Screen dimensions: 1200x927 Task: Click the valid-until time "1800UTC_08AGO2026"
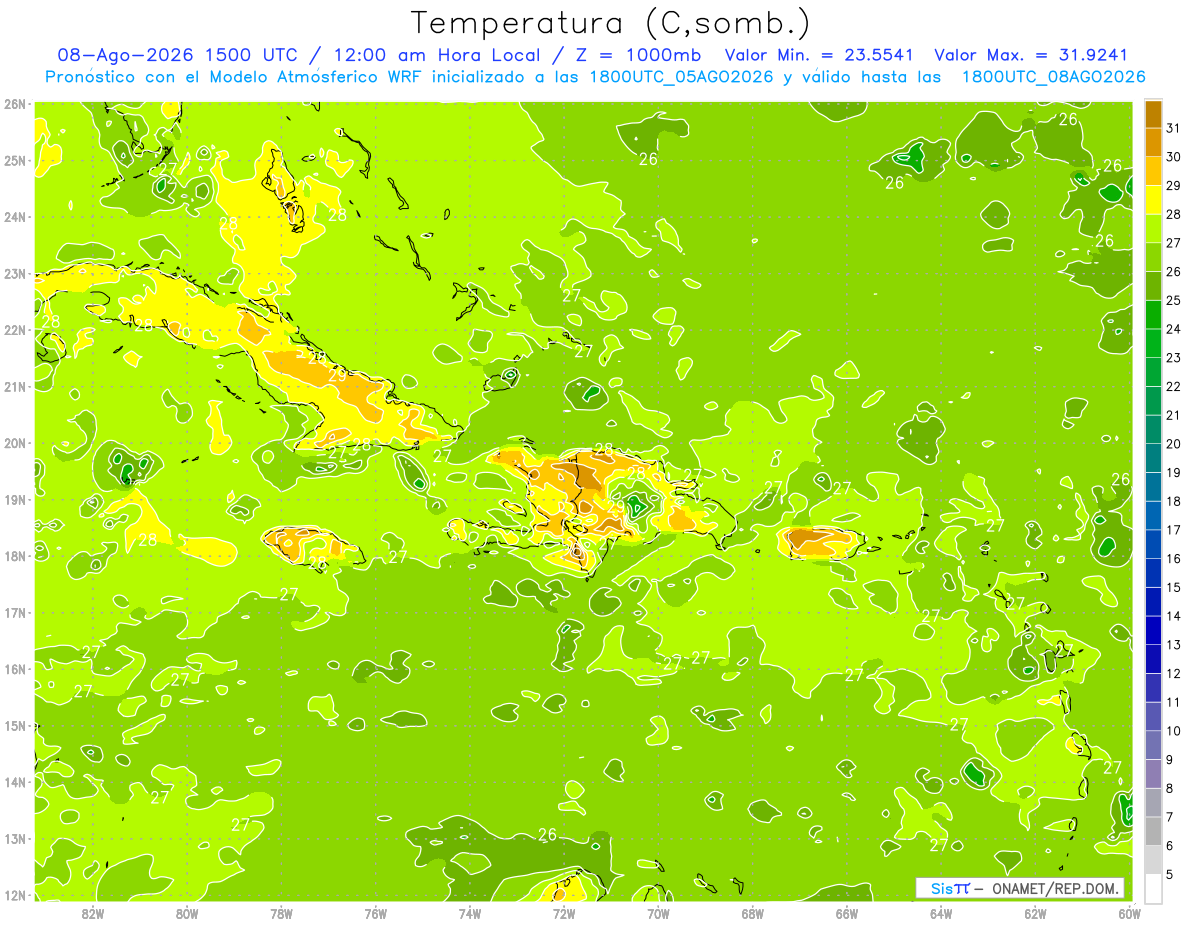1053,77
